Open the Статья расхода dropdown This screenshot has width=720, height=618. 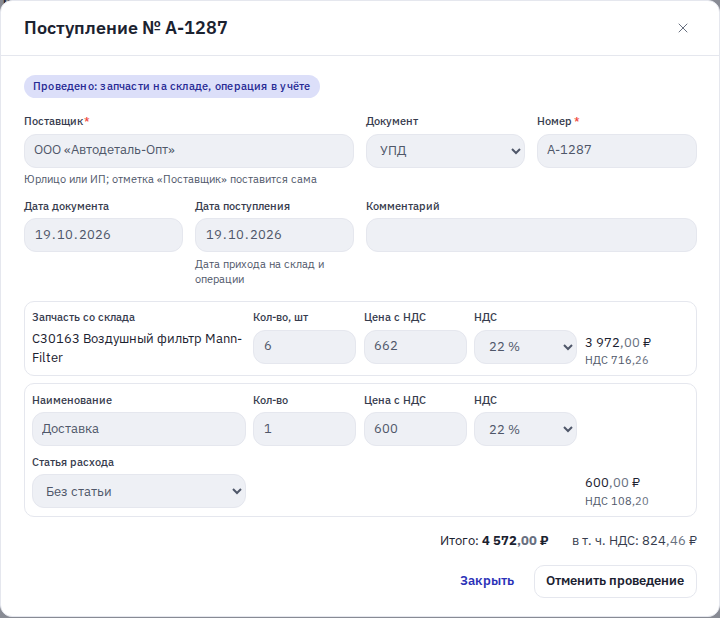click(139, 491)
